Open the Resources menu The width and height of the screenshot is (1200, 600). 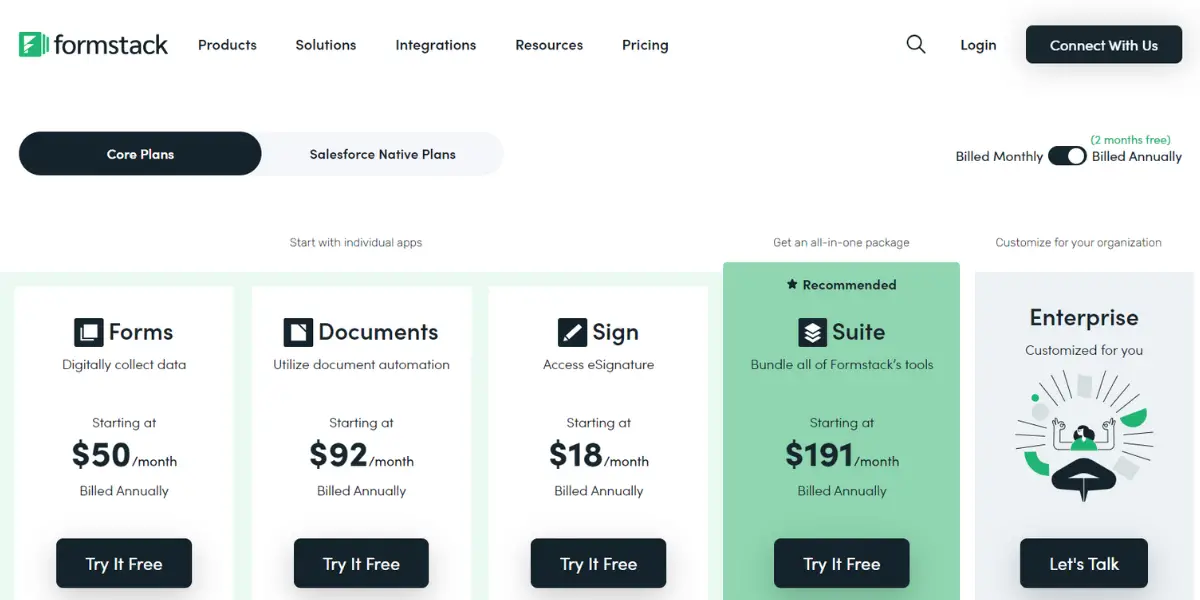point(549,45)
